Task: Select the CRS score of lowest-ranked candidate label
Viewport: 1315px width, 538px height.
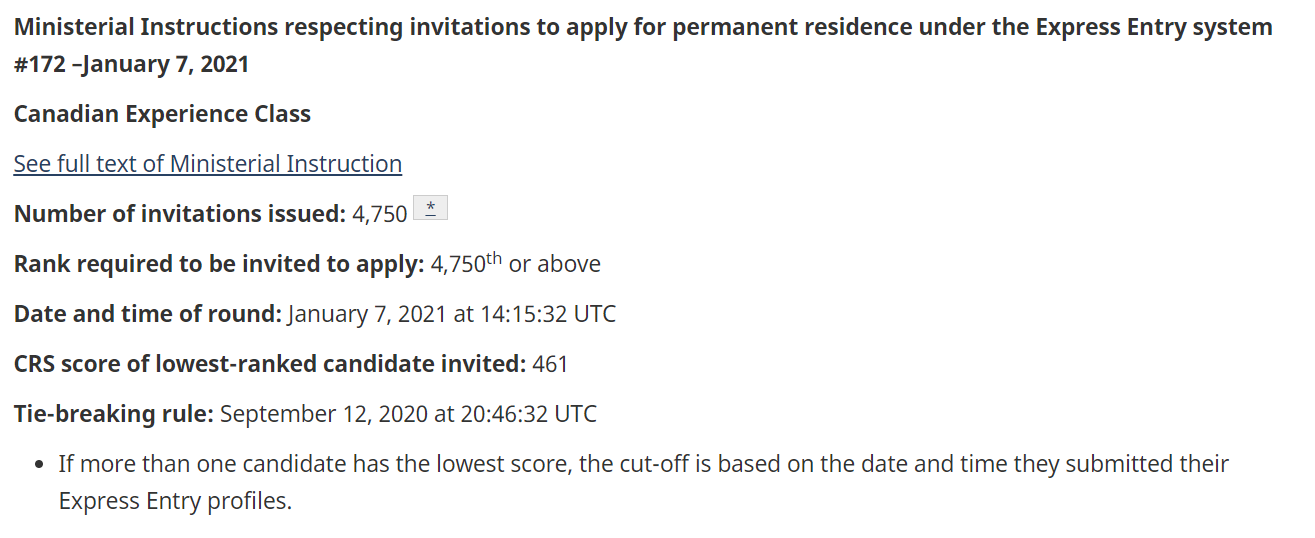Action: click(270, 364)
